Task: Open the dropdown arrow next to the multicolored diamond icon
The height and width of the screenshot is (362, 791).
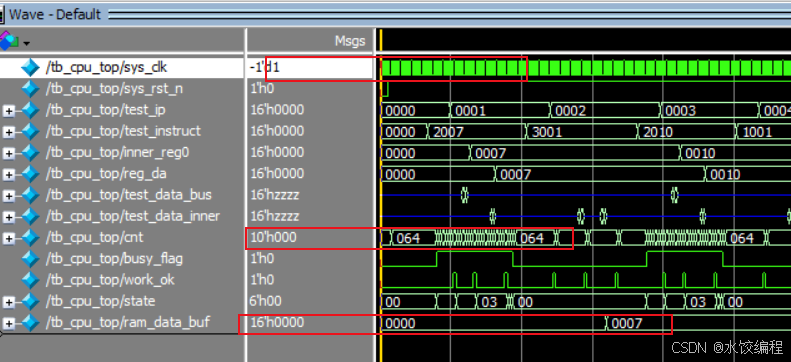Action: (x=26, y=43)
